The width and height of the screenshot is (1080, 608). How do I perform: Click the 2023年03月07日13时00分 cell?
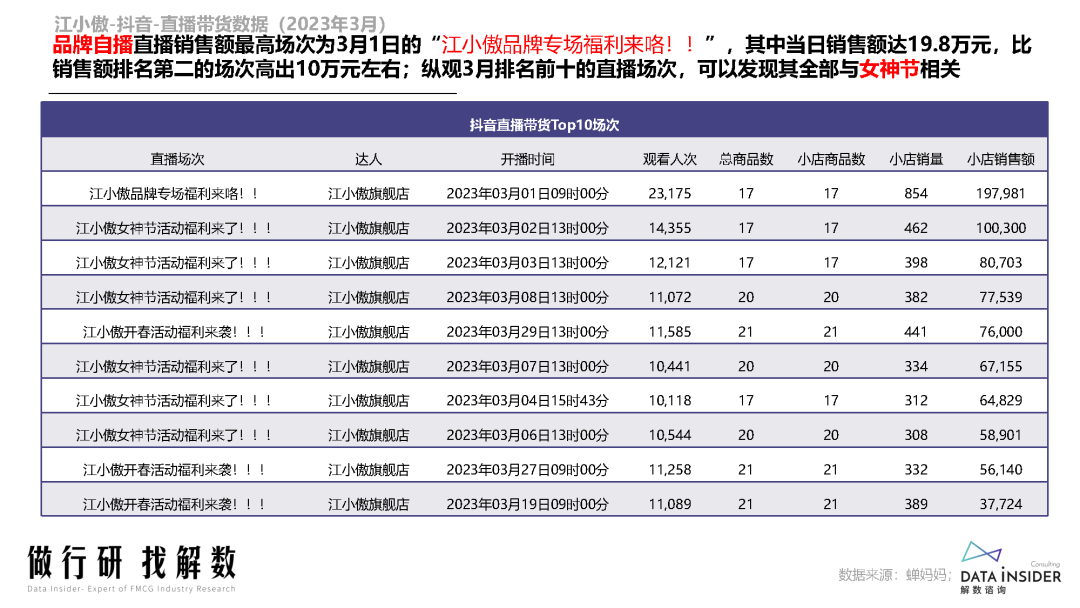coord(528,366)
